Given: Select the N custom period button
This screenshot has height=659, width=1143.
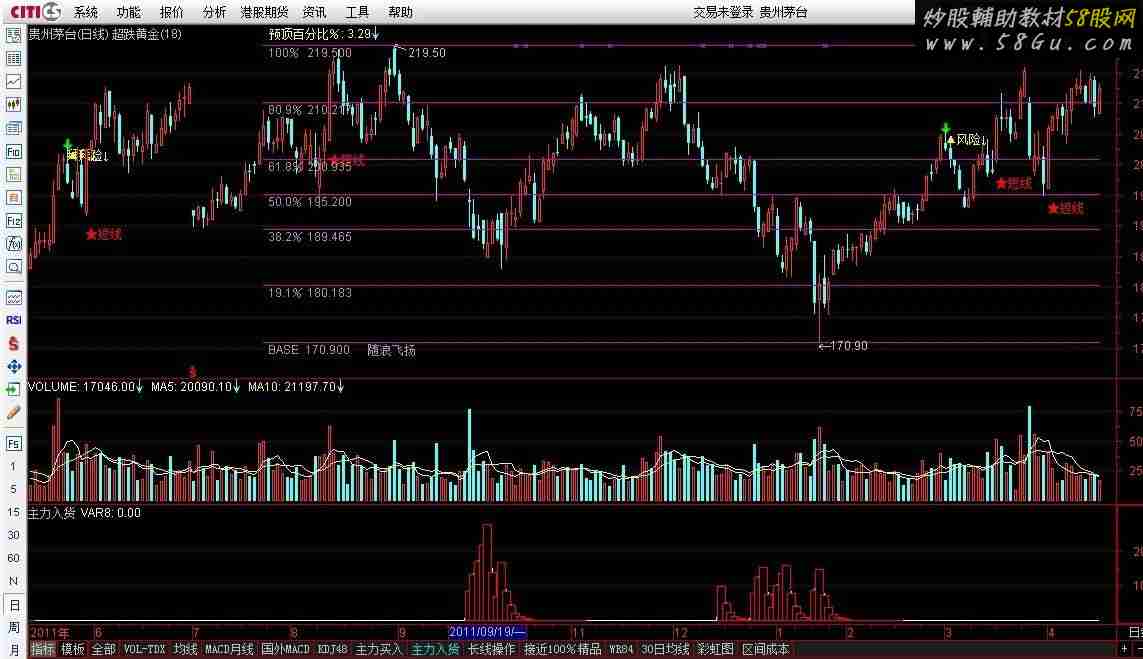Looking at the screenshot, I should [x=14, y=582].
